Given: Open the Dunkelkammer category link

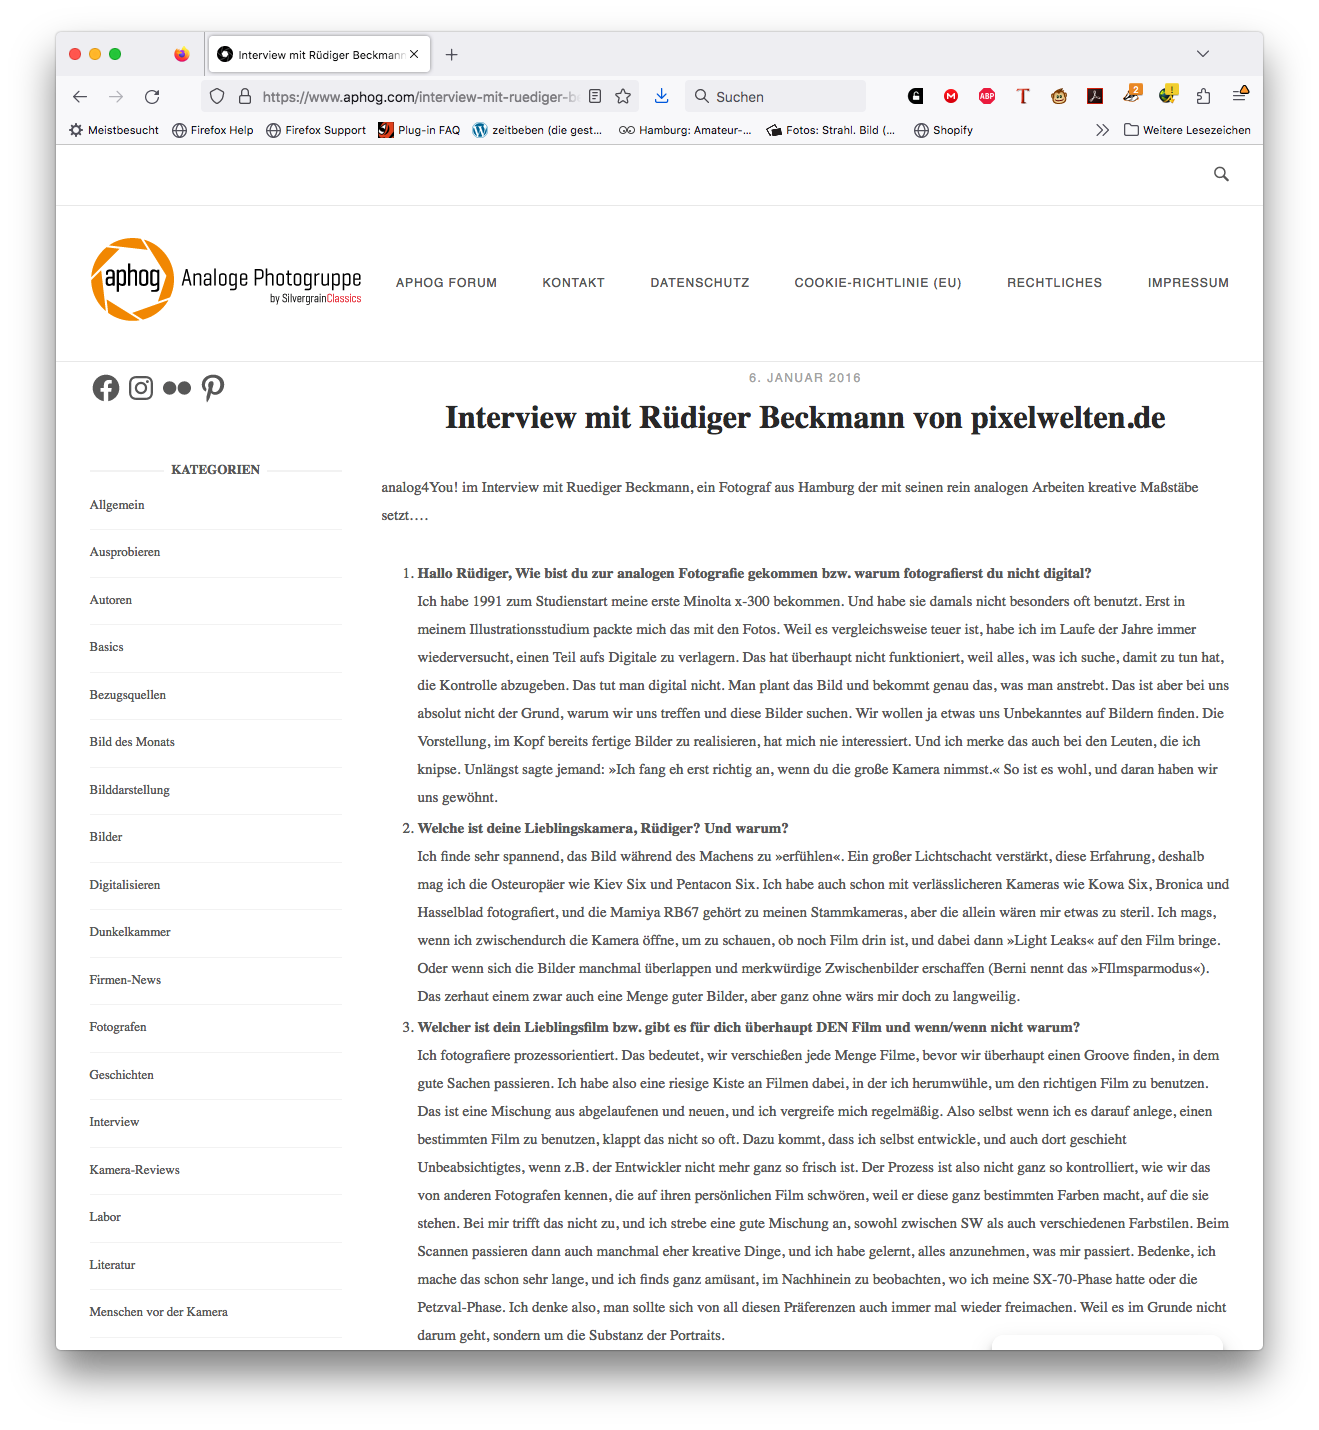Looking at the screenshot, I should (x=130, y=932).
